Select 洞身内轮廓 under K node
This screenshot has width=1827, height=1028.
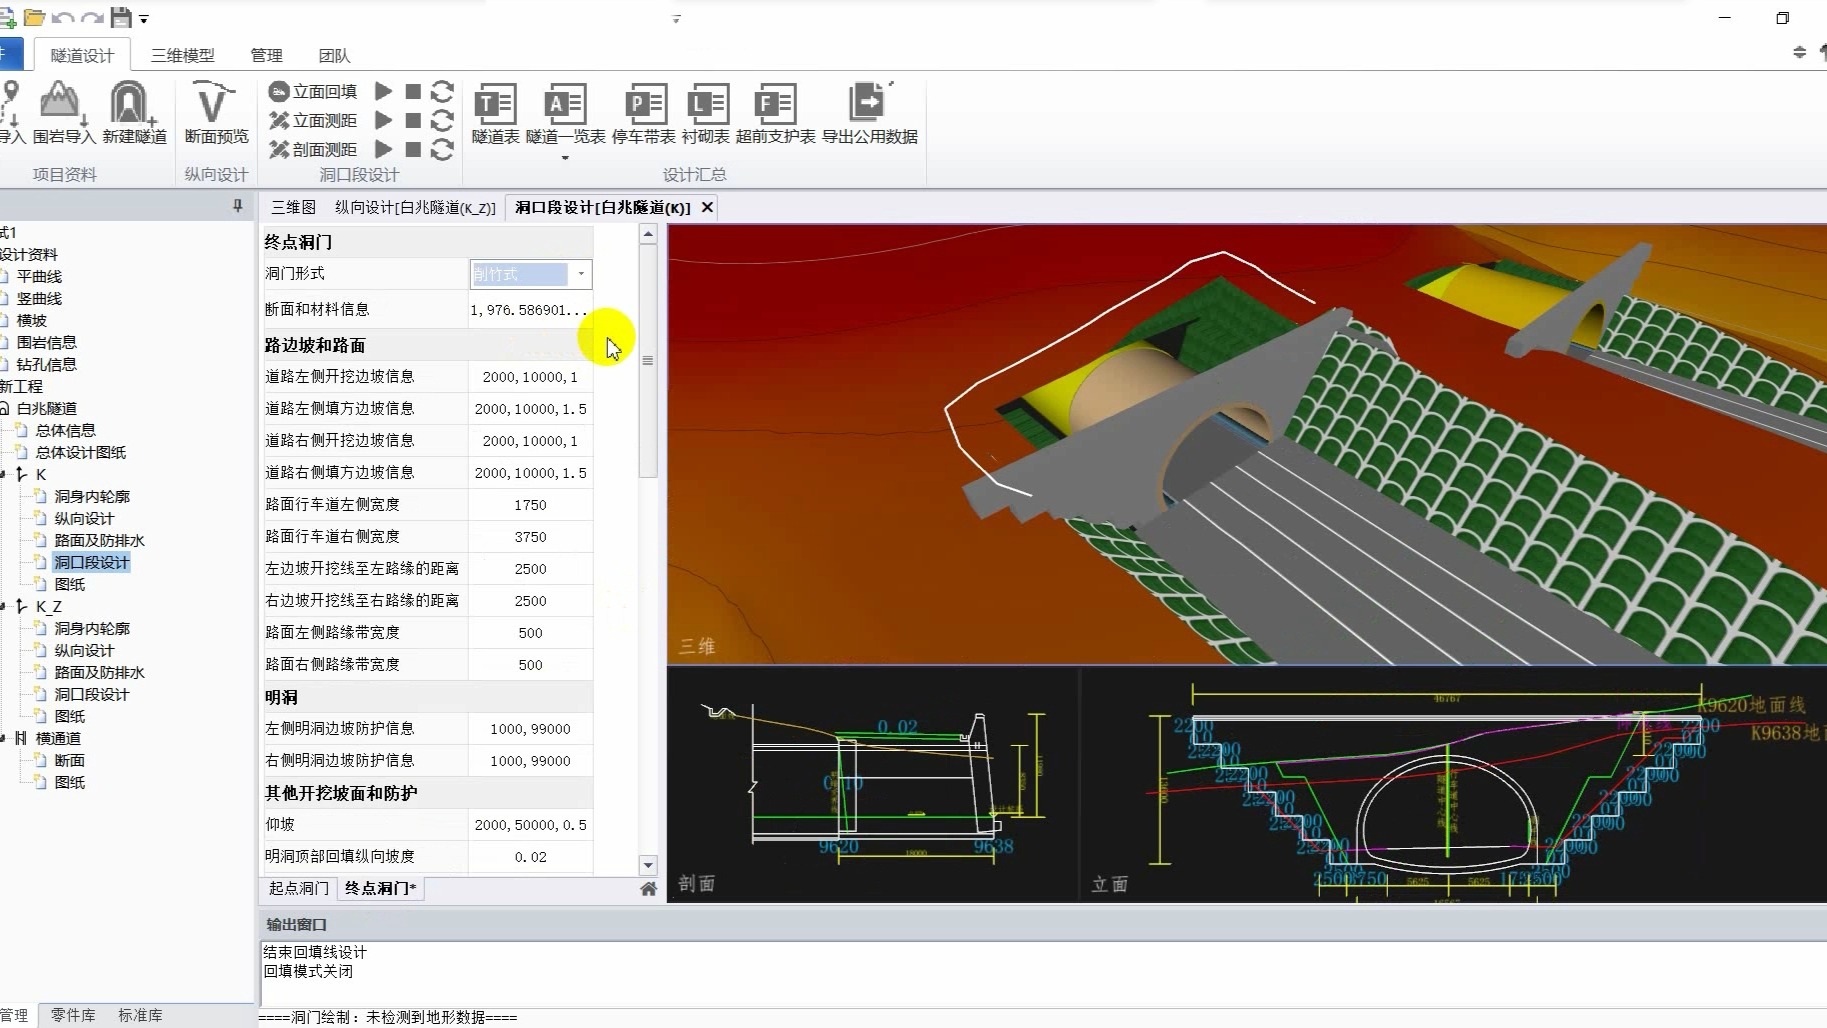(92, 496)
